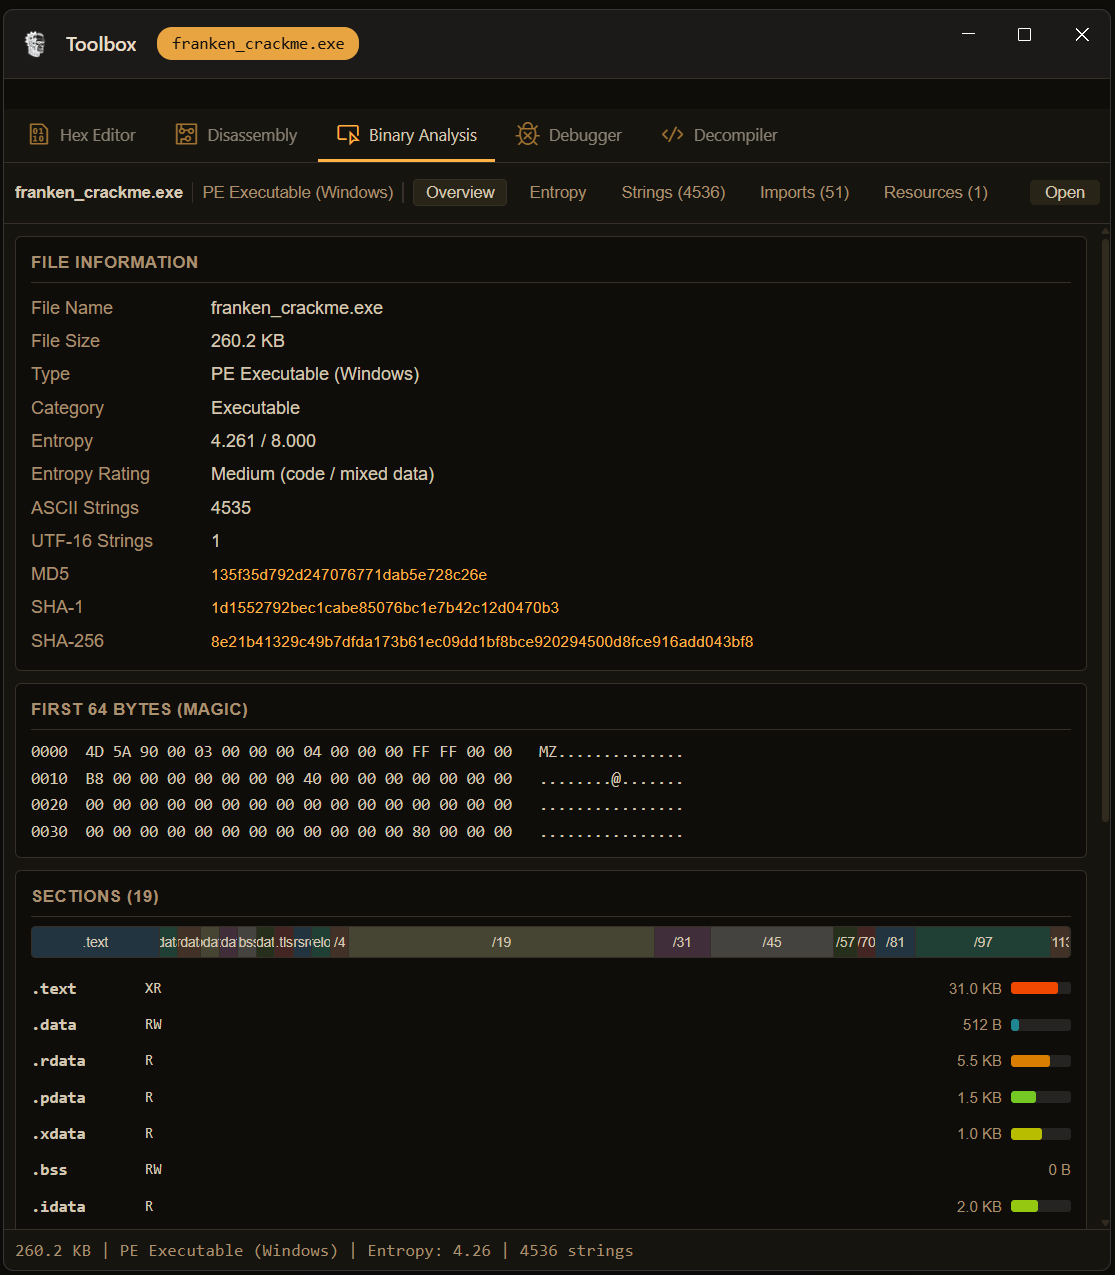The height and width of the screenshot is (1275, 1115).
Task: Open the Imports (51) sub-tab
Action: click(x=804, y=192)
